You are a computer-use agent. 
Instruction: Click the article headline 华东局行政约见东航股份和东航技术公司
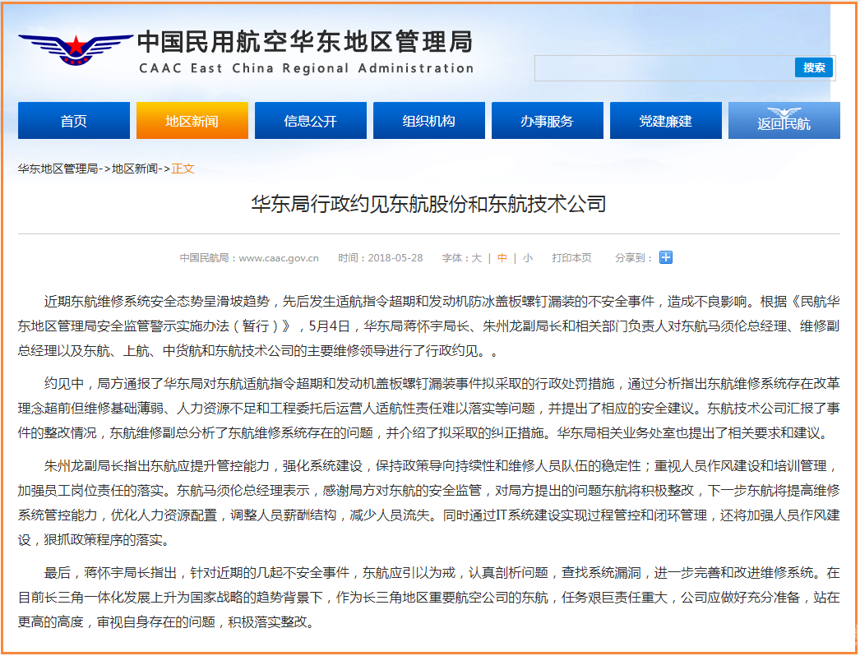[x=429, y=204]
